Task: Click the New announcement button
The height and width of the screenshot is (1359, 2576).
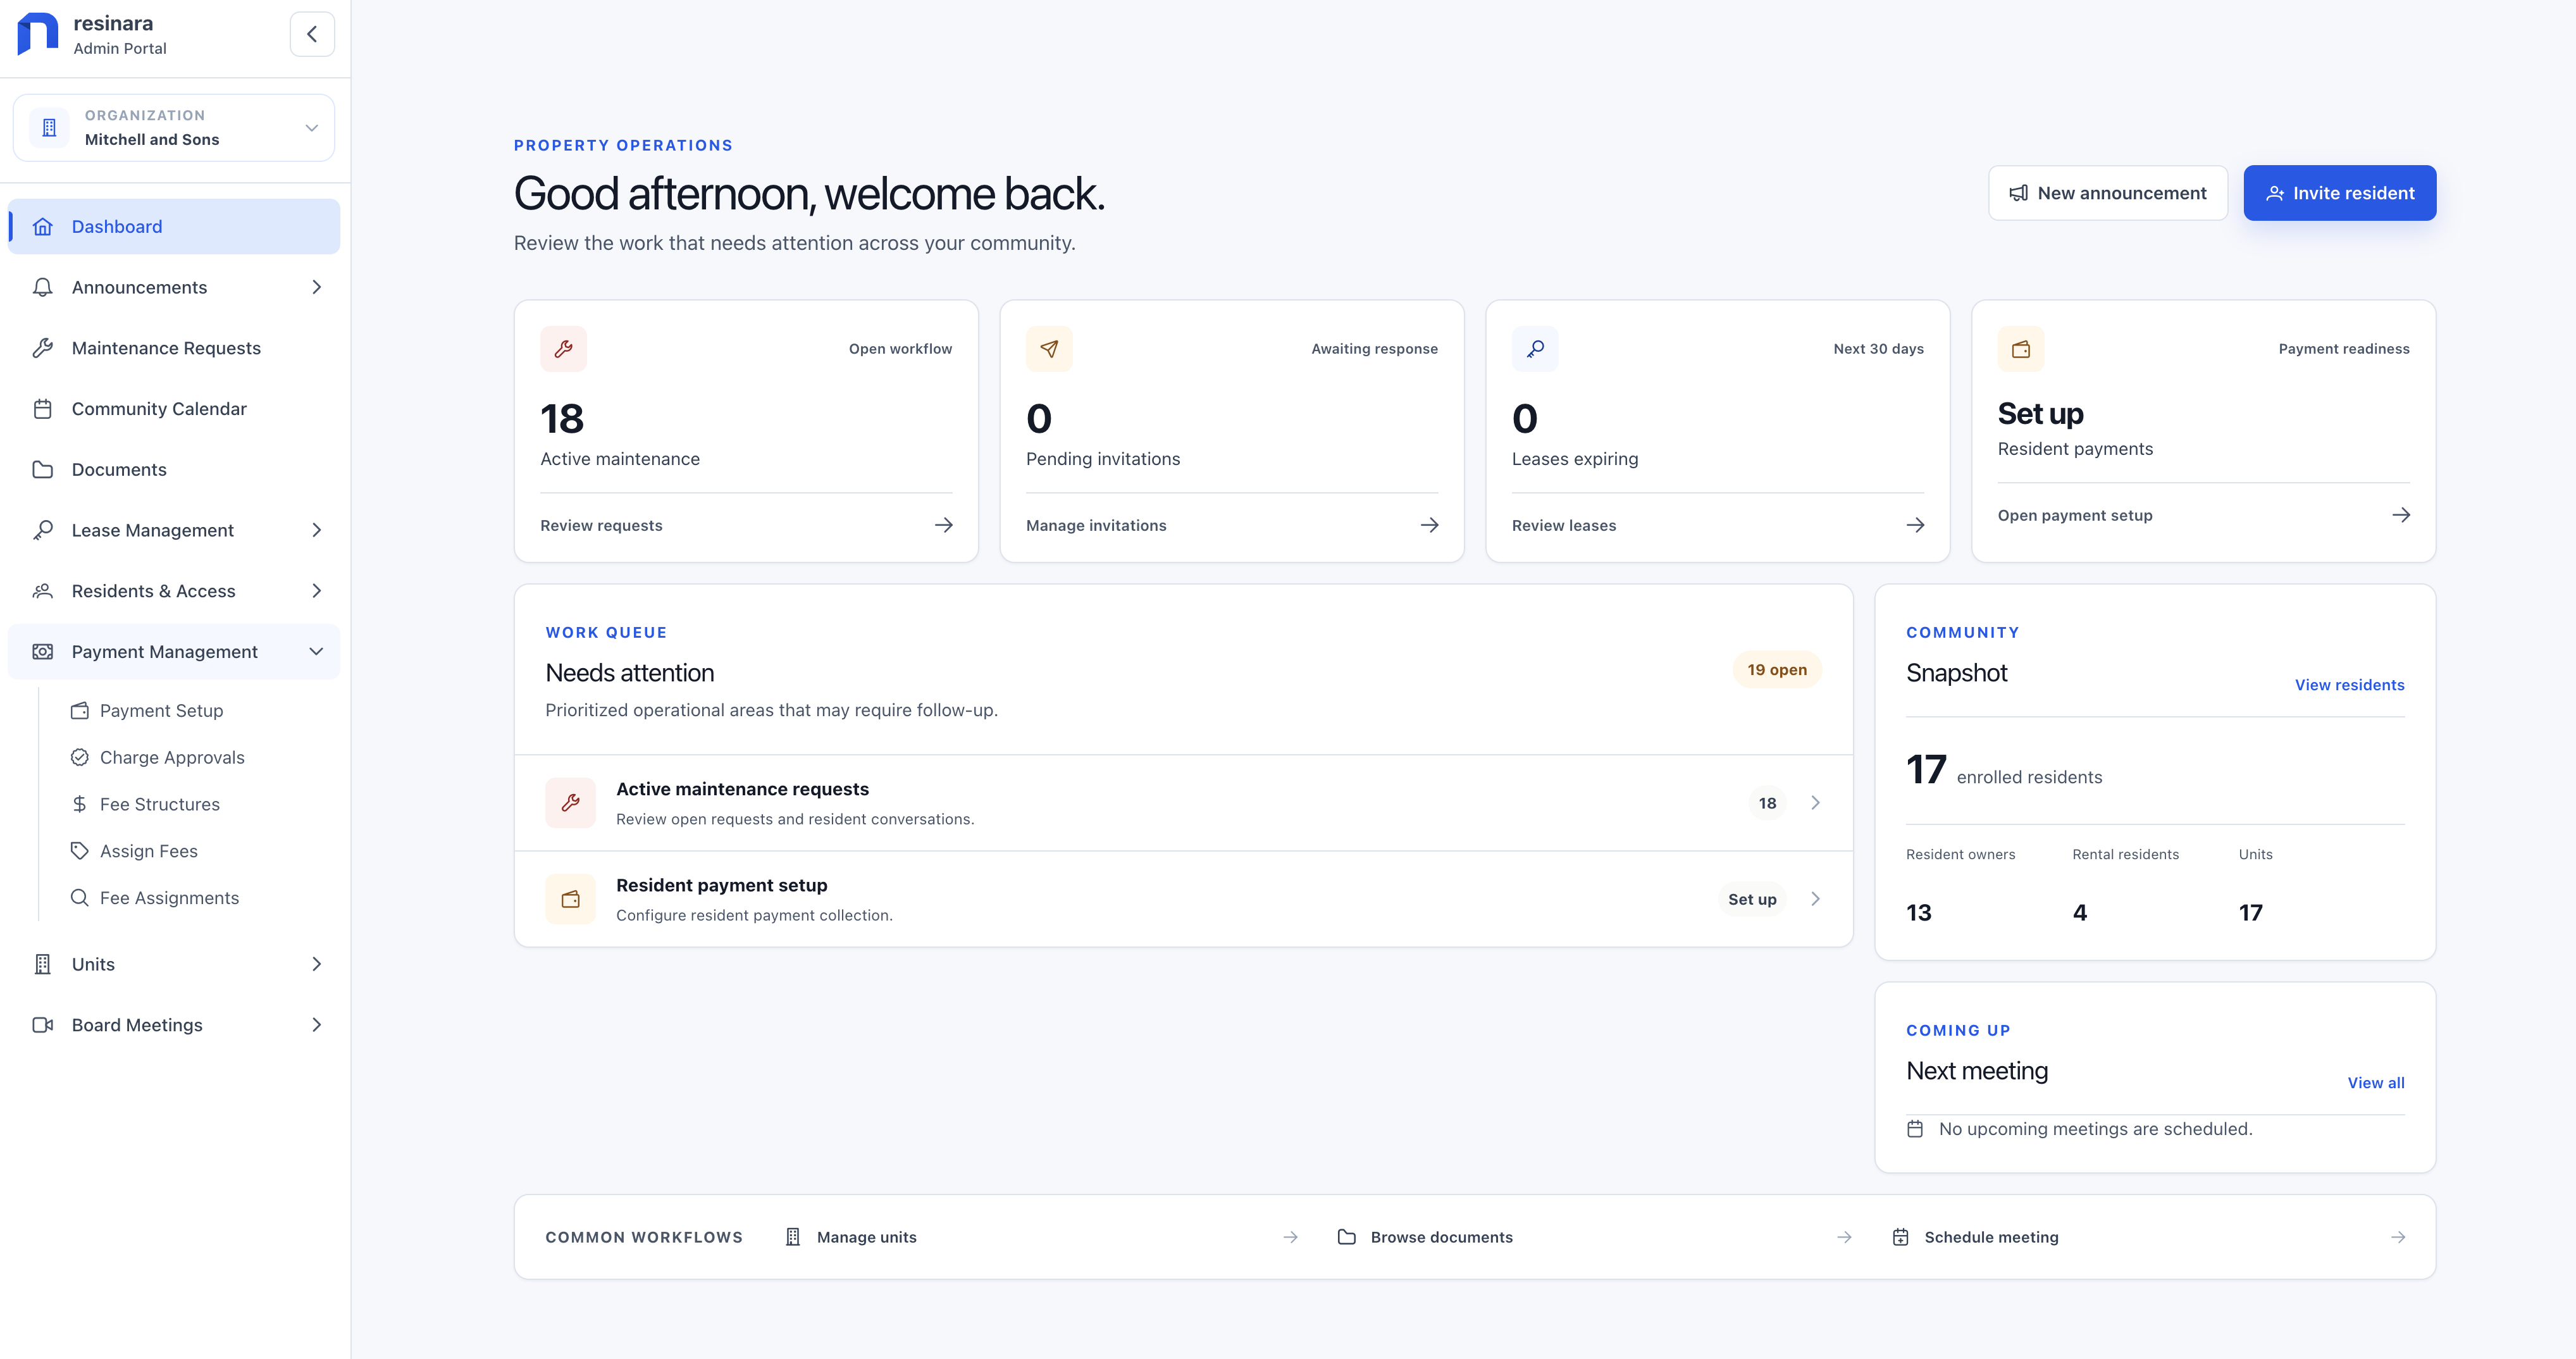Action: pos(2108,193)
